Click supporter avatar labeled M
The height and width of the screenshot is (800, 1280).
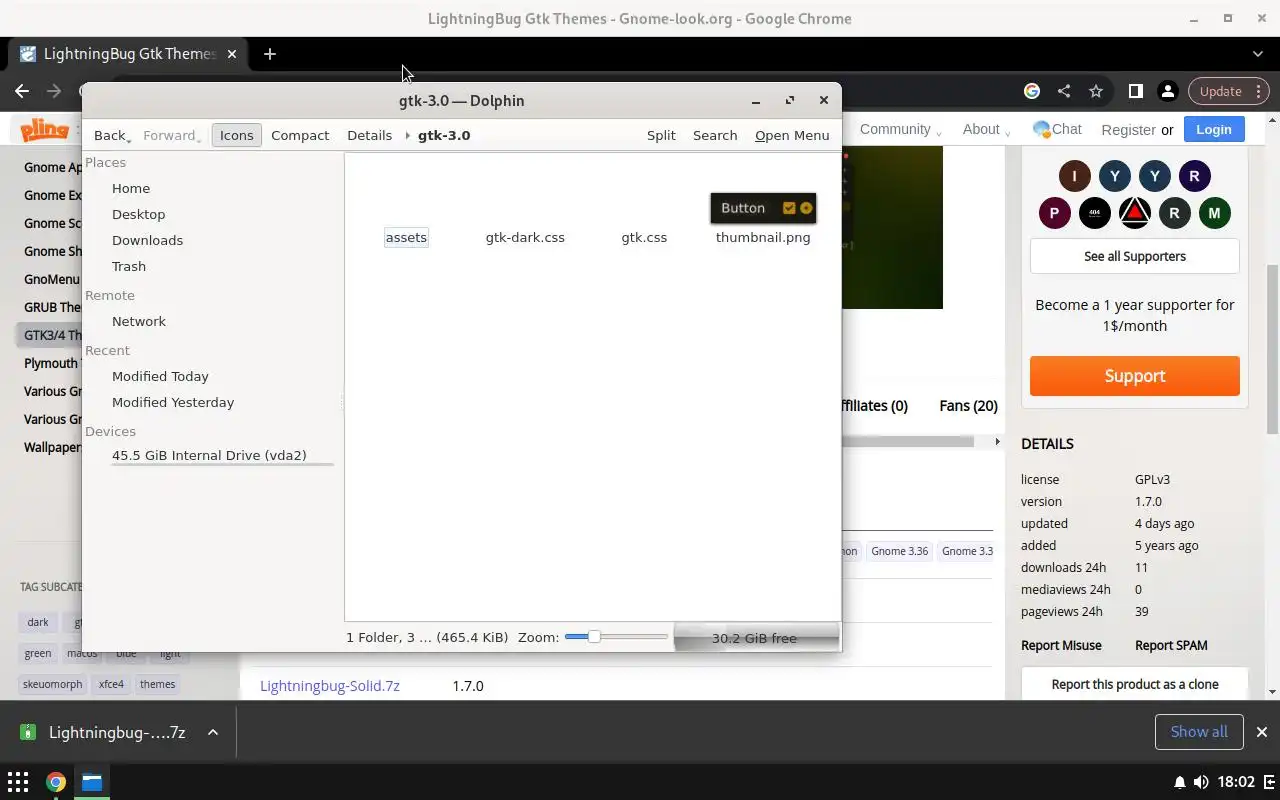[1214, 213]
